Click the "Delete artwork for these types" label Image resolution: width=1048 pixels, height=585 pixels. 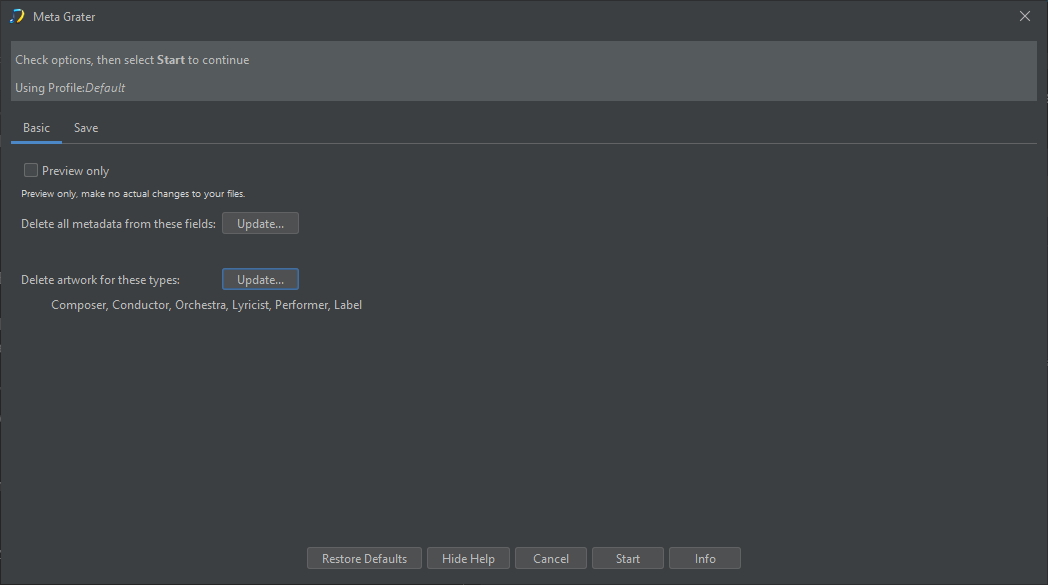click(x=100, y=280)
